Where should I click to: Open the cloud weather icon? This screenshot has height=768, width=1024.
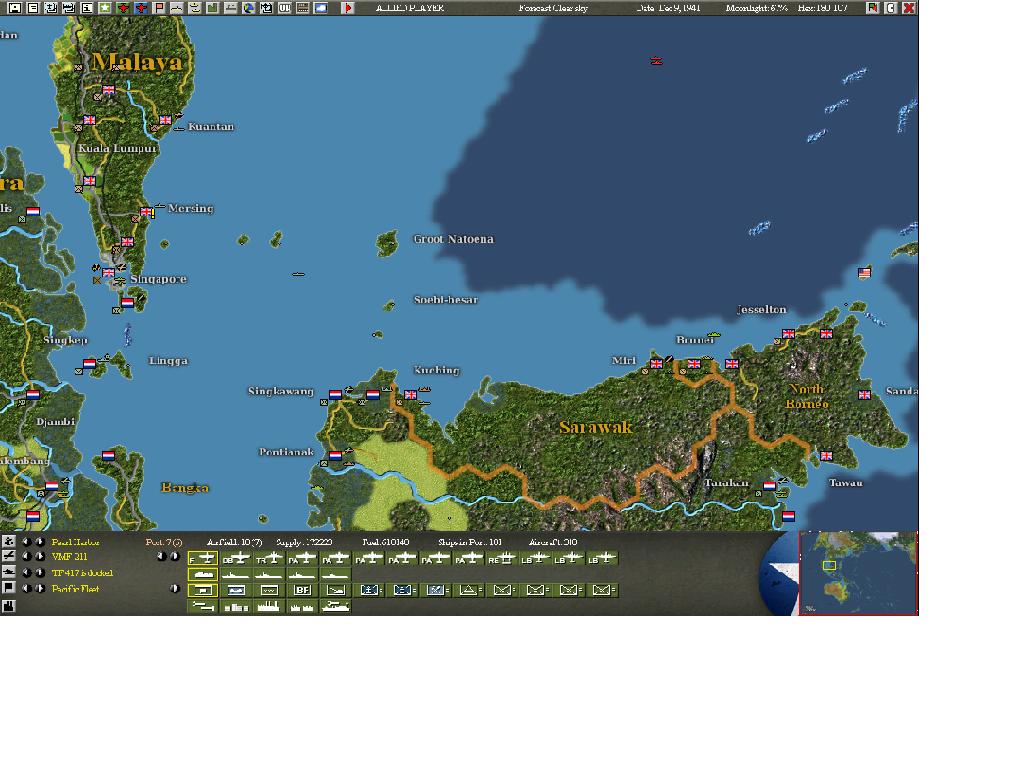[321, 8]
